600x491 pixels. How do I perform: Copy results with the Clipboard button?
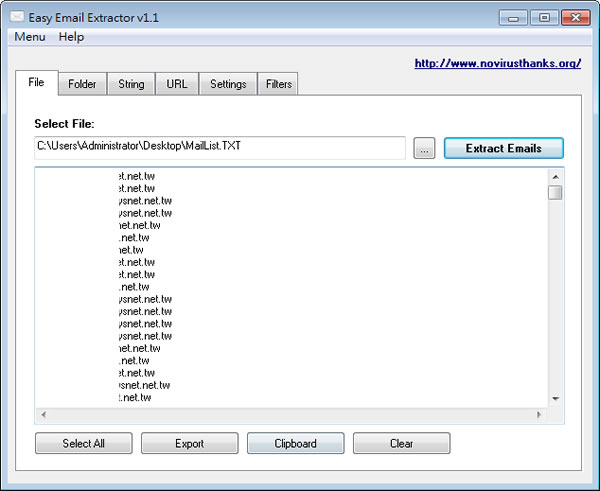[x=295, y=443]
